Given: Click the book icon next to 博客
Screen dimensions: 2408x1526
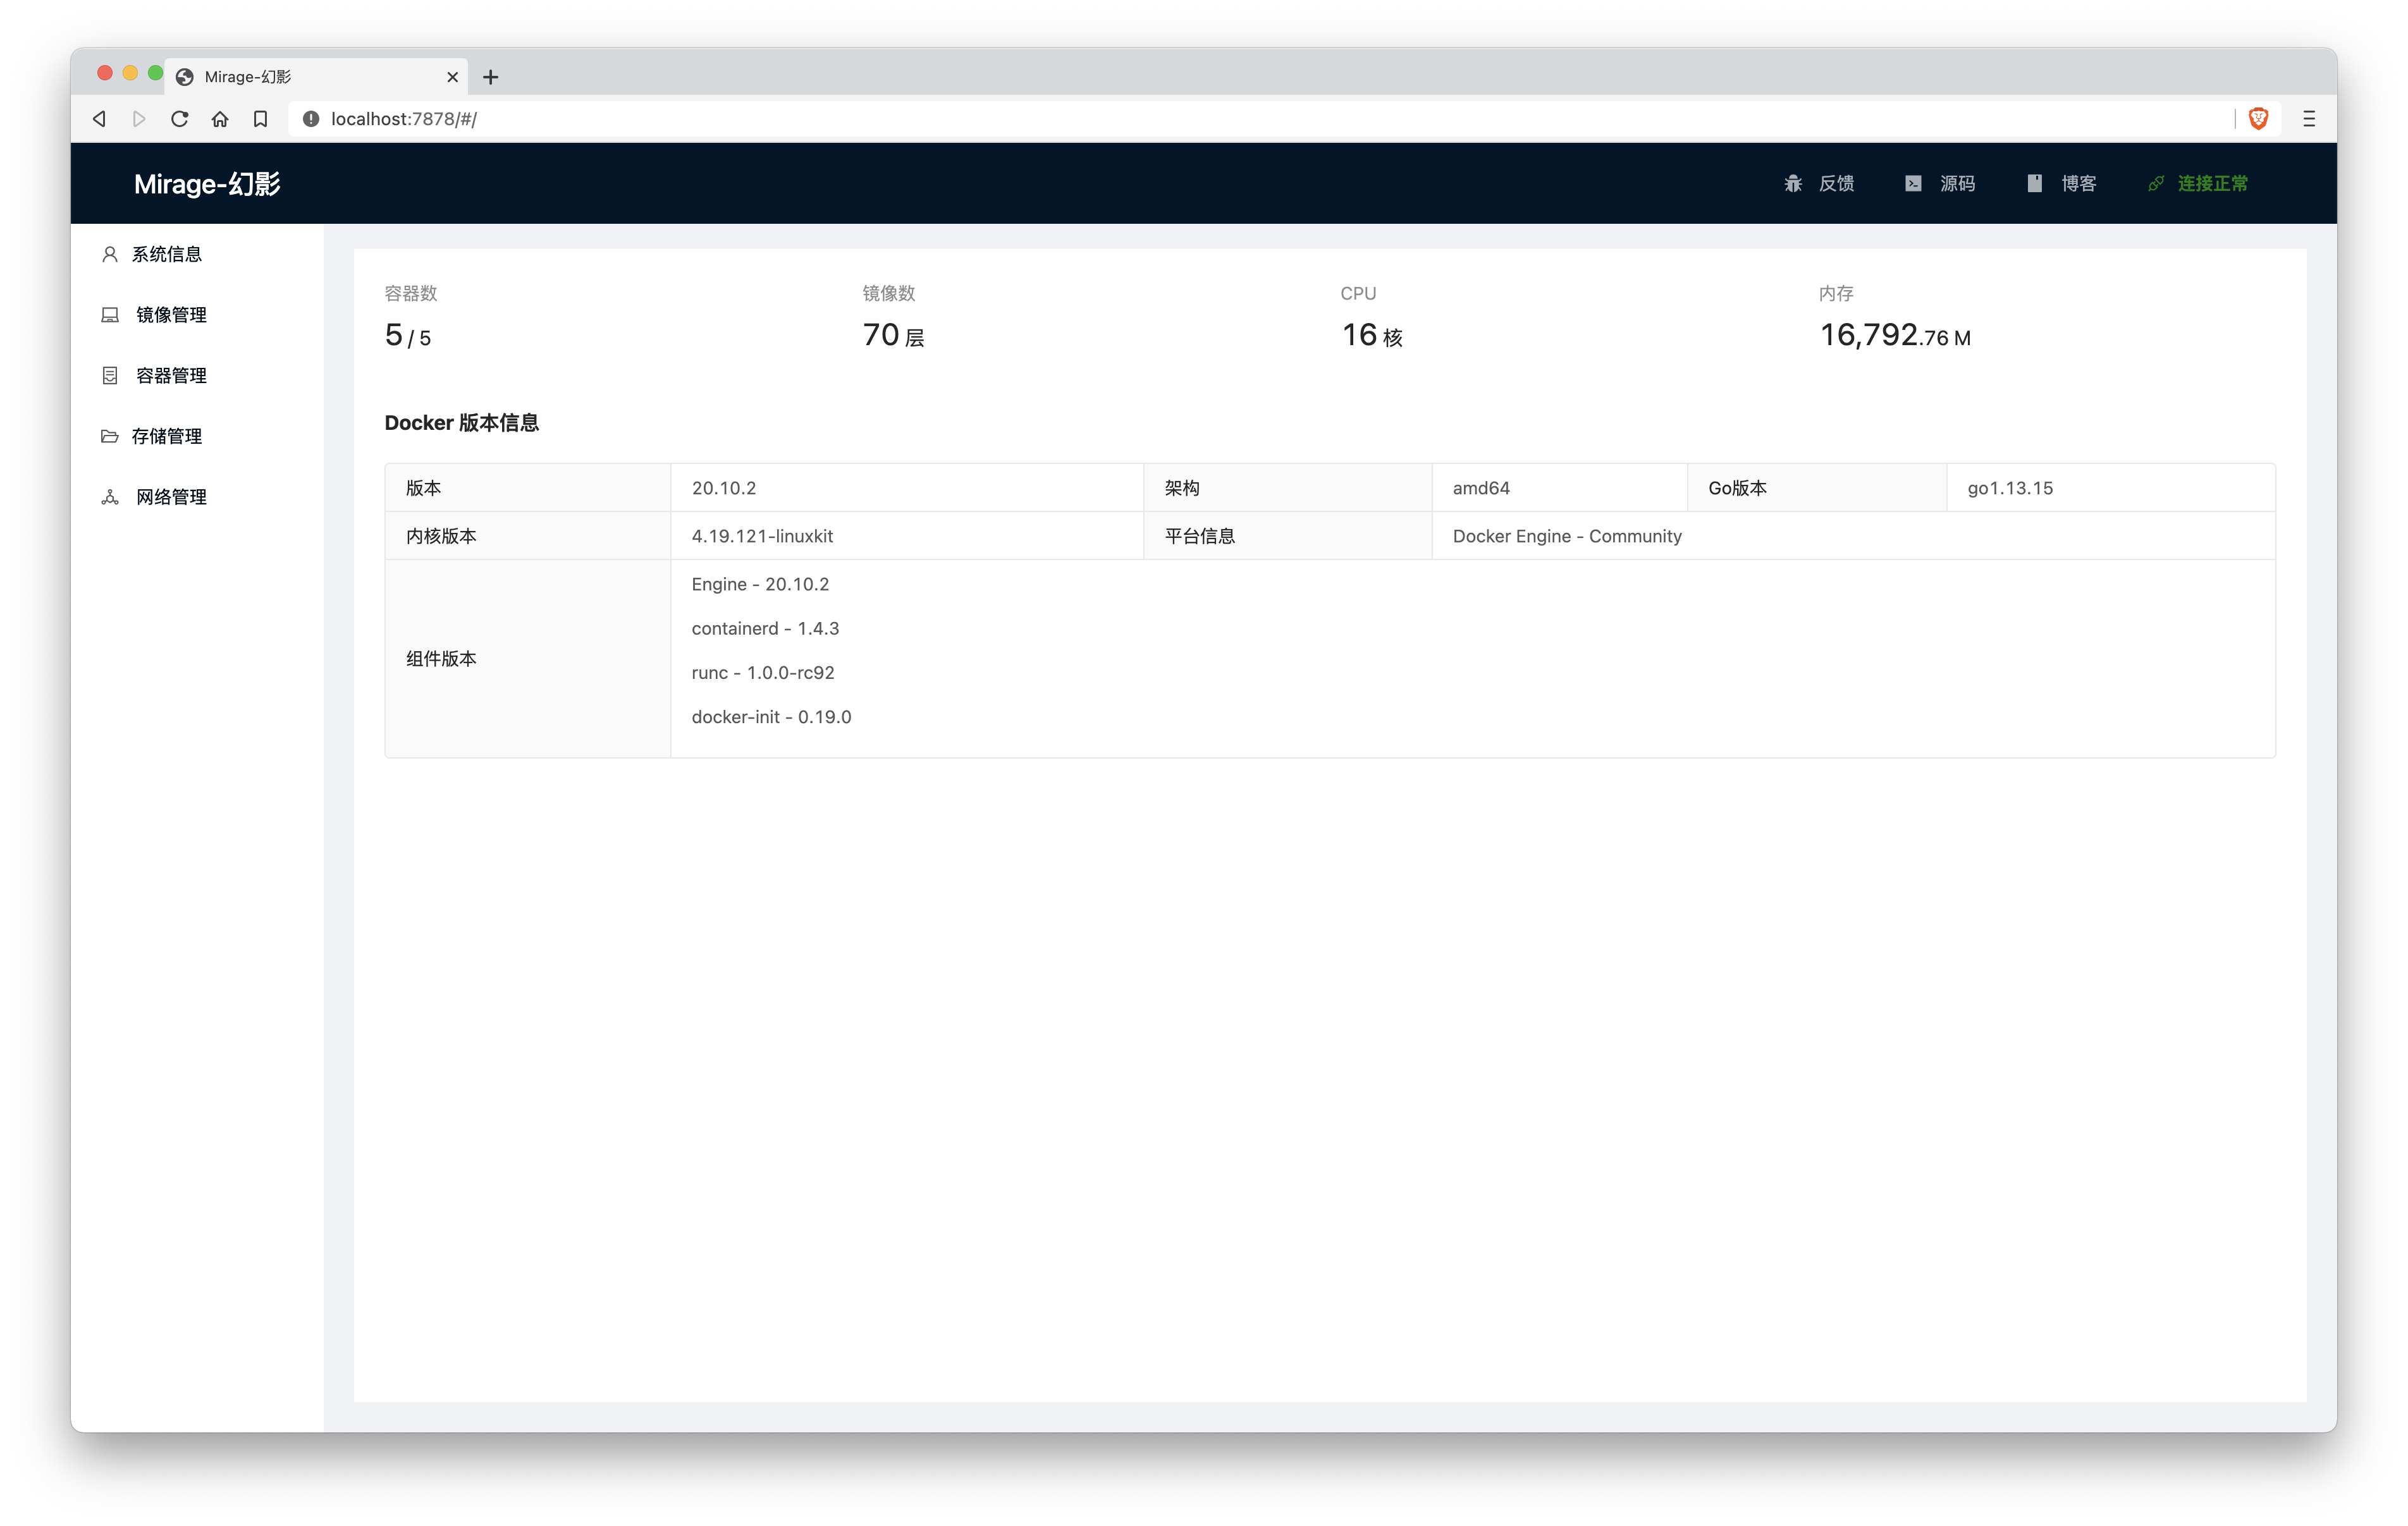Looking at the screenshot, I should (2034, 183).
